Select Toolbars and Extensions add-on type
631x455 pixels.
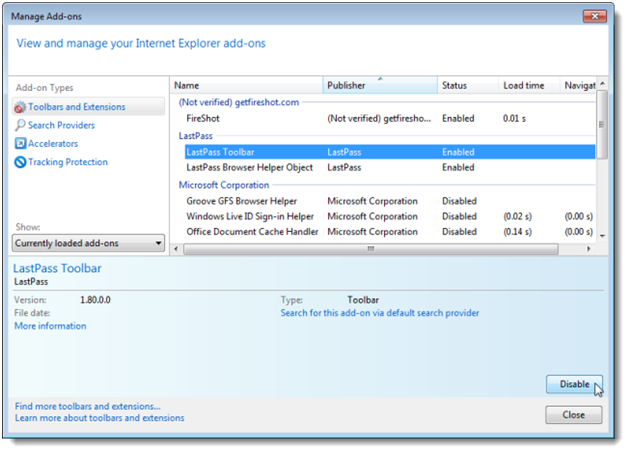(x=89, y=107)
